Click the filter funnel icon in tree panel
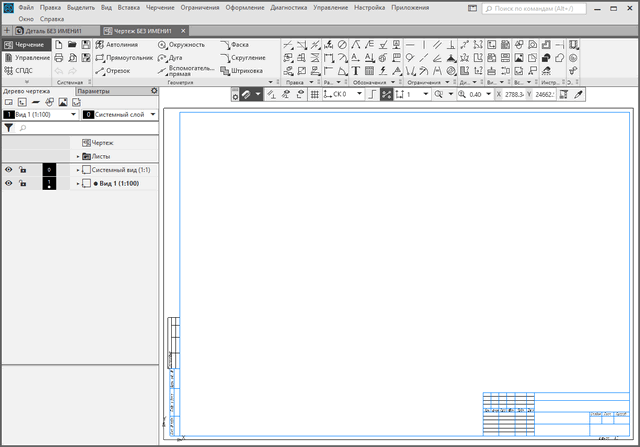Screen dimensions: 640x447 (9, 128)
